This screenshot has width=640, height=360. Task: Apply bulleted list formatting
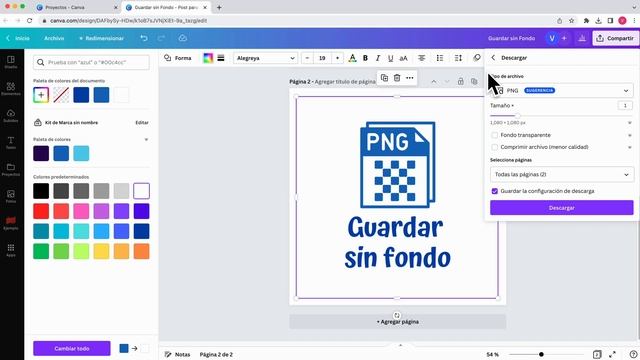[440, 58]
